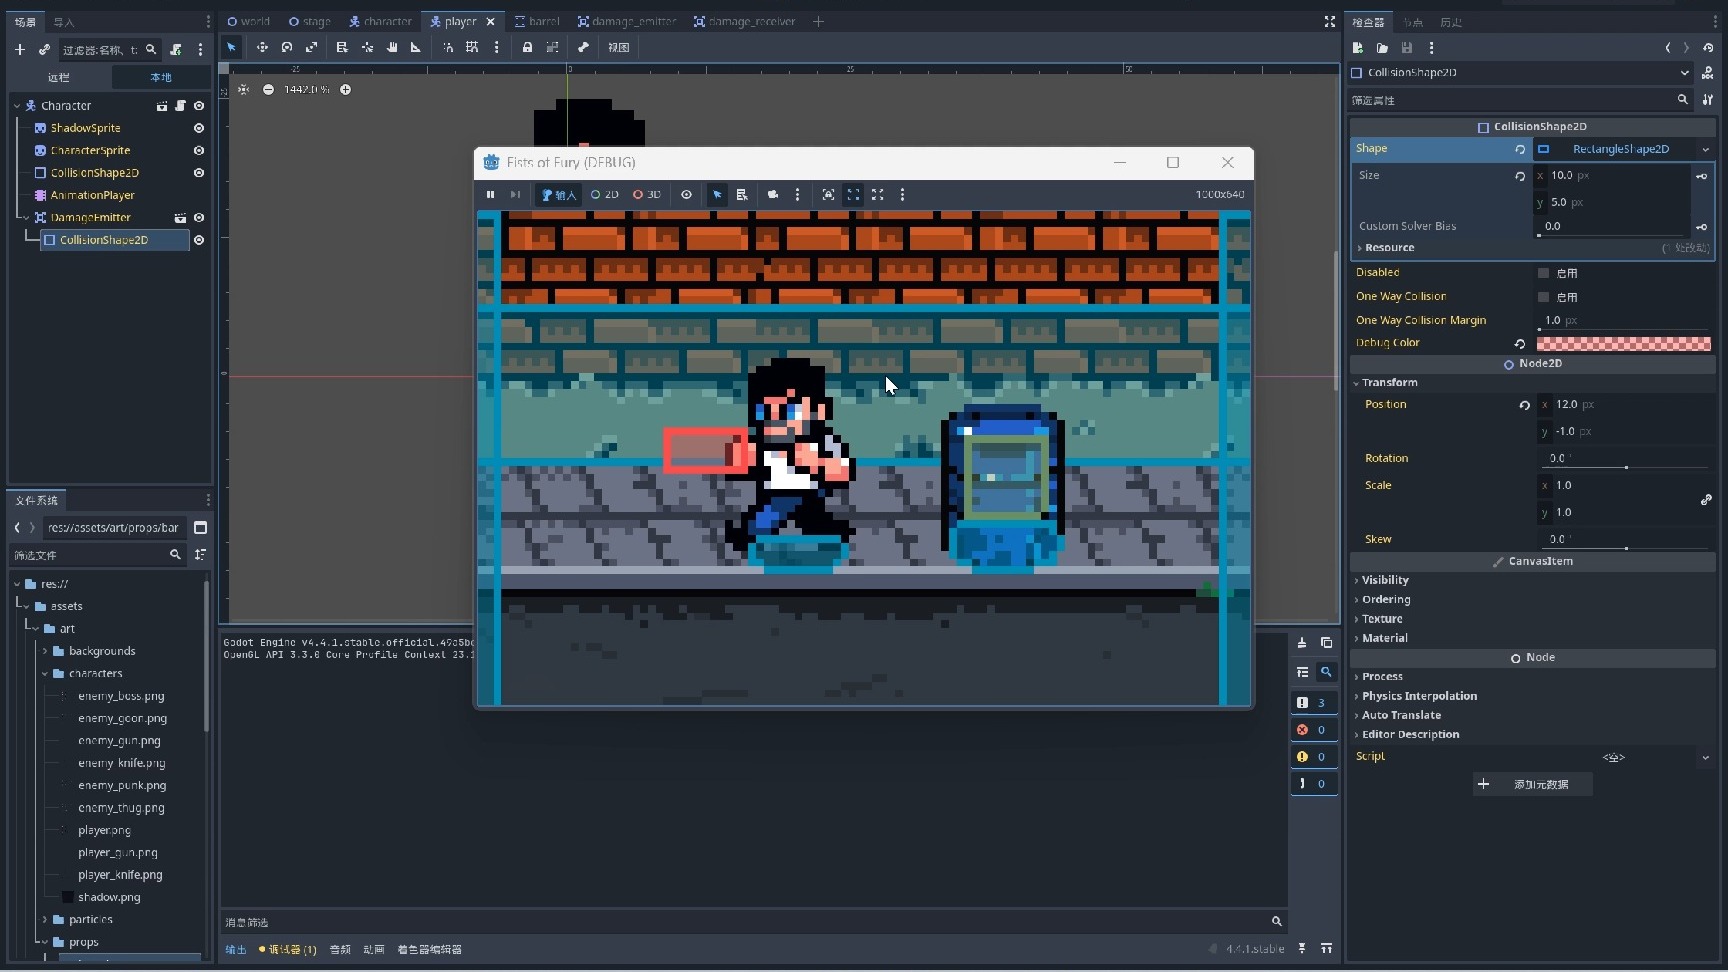Toggle visibility of the Character node

[x=199, y=105]
